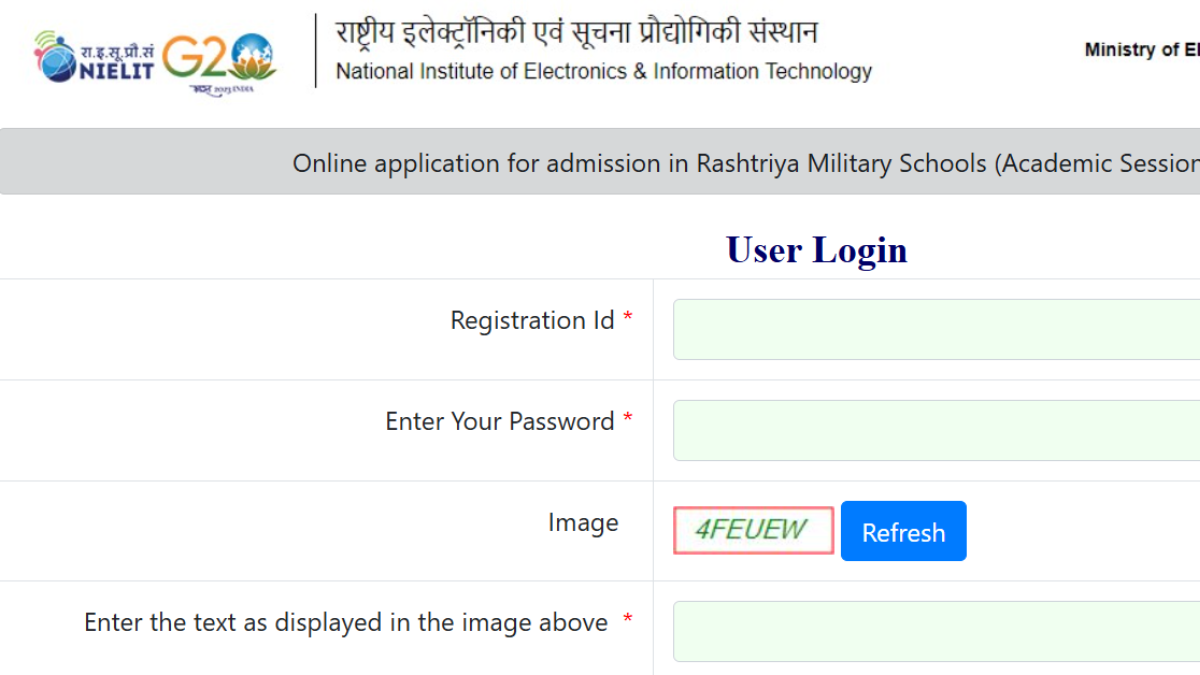Focus the Enter Your Password field
The height and width of the screenshot is (675, 1200).
[x=936, y=430]
